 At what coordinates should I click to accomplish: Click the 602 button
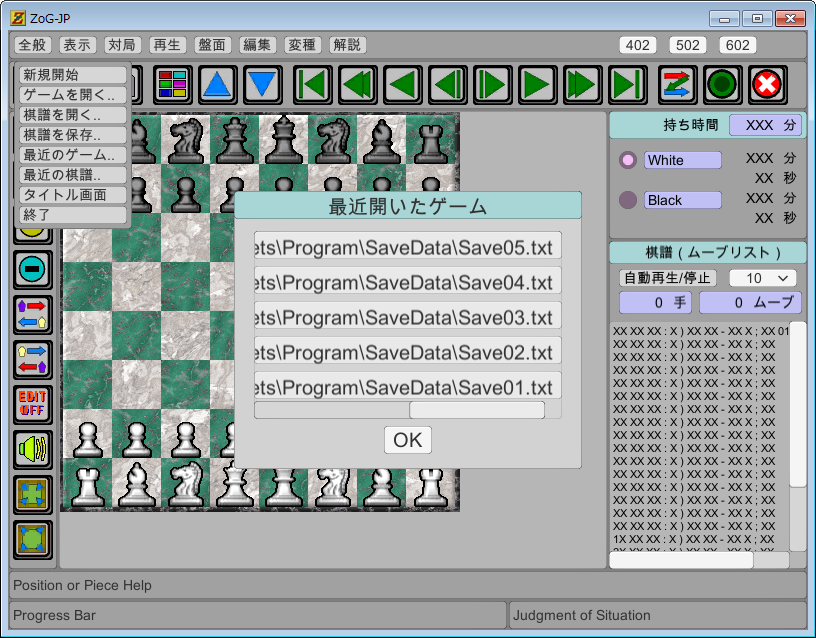coord(737,45)
